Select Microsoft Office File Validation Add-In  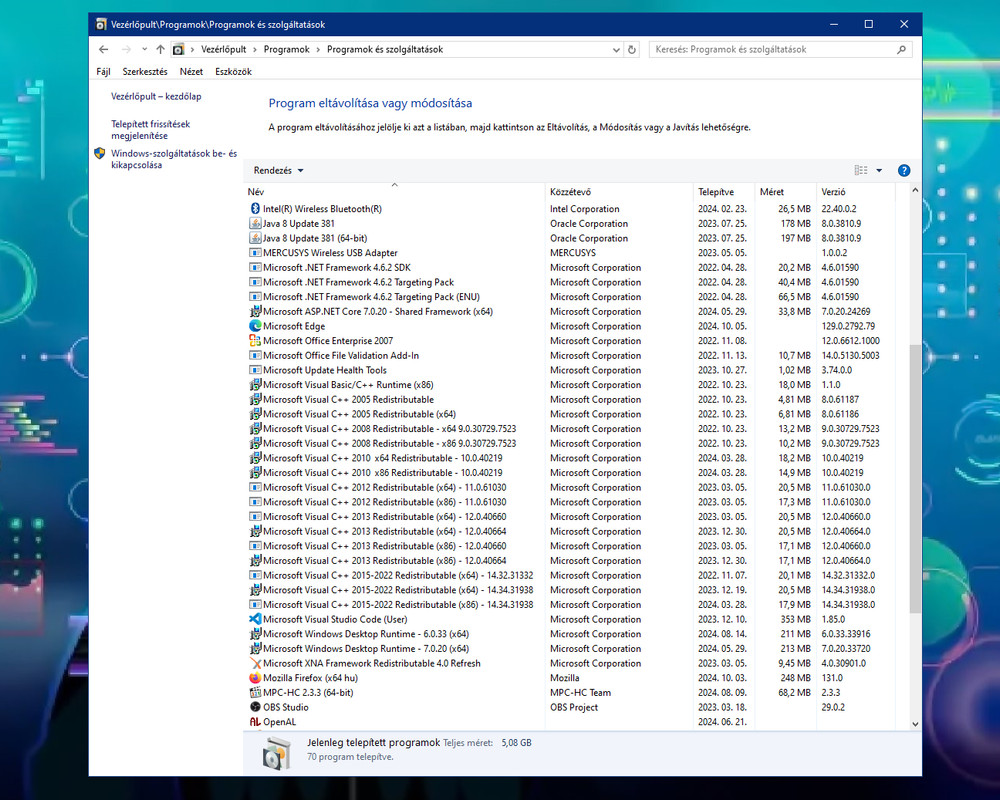[571, 355]
